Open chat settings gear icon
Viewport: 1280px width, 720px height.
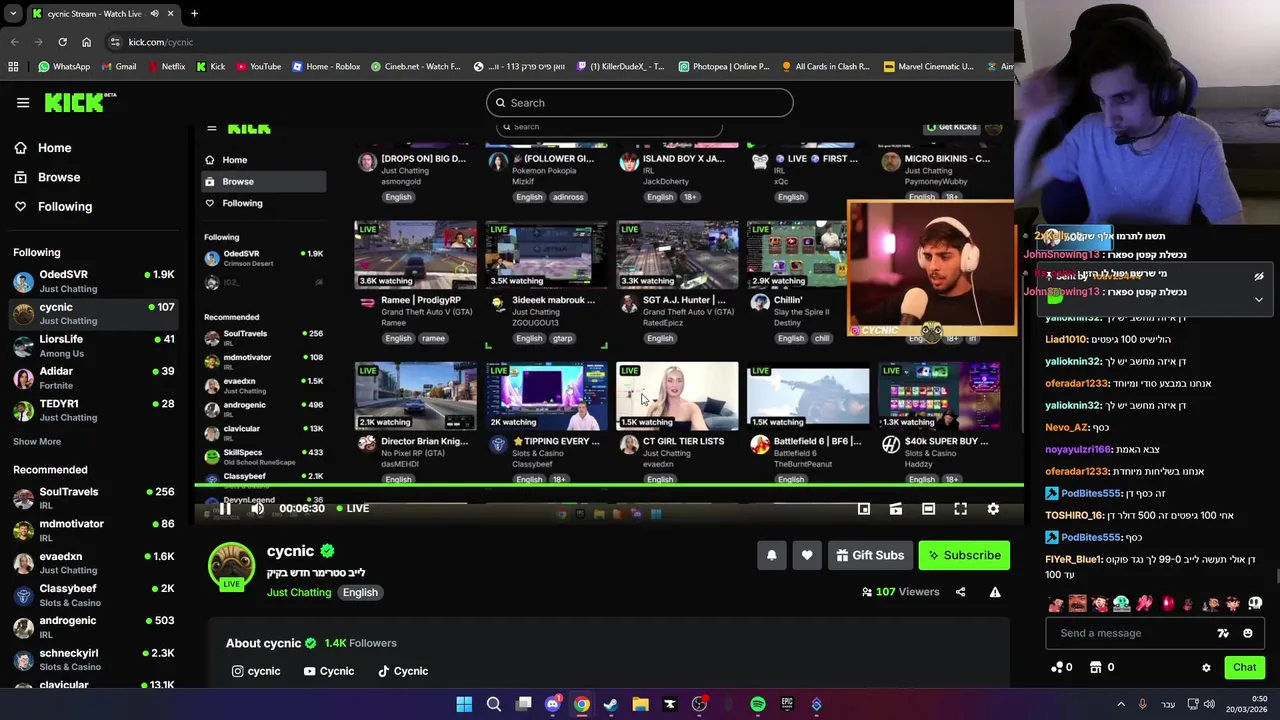click(1206, 668)
